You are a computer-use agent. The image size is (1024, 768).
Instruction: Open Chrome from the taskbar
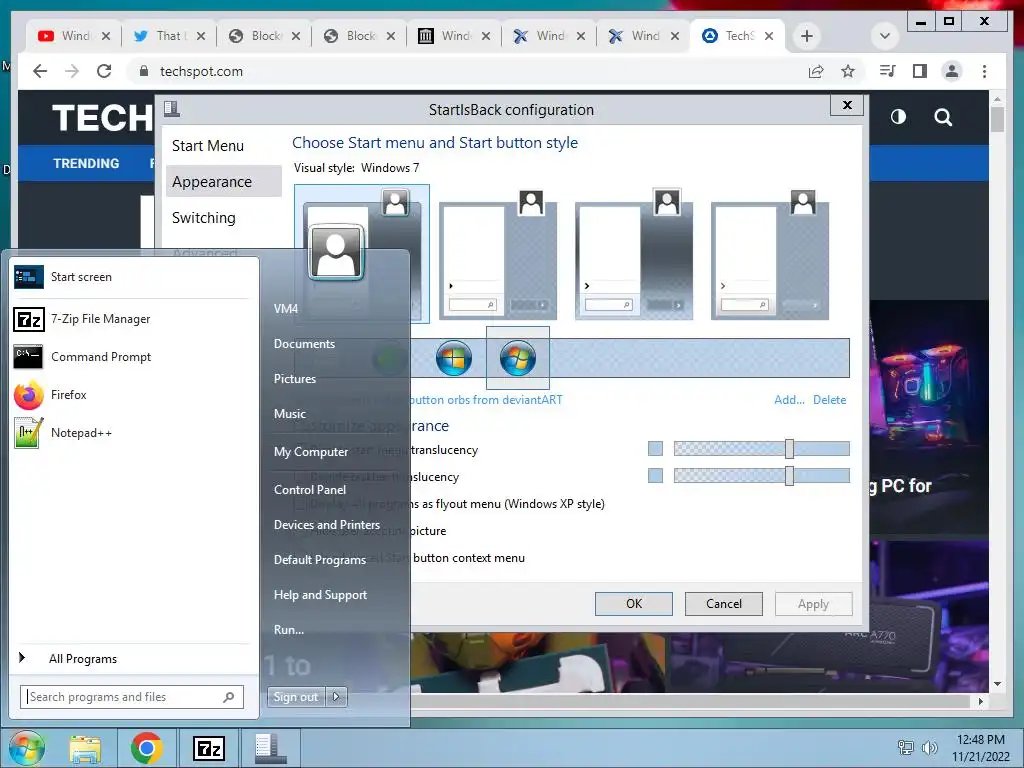click(146, 748)
